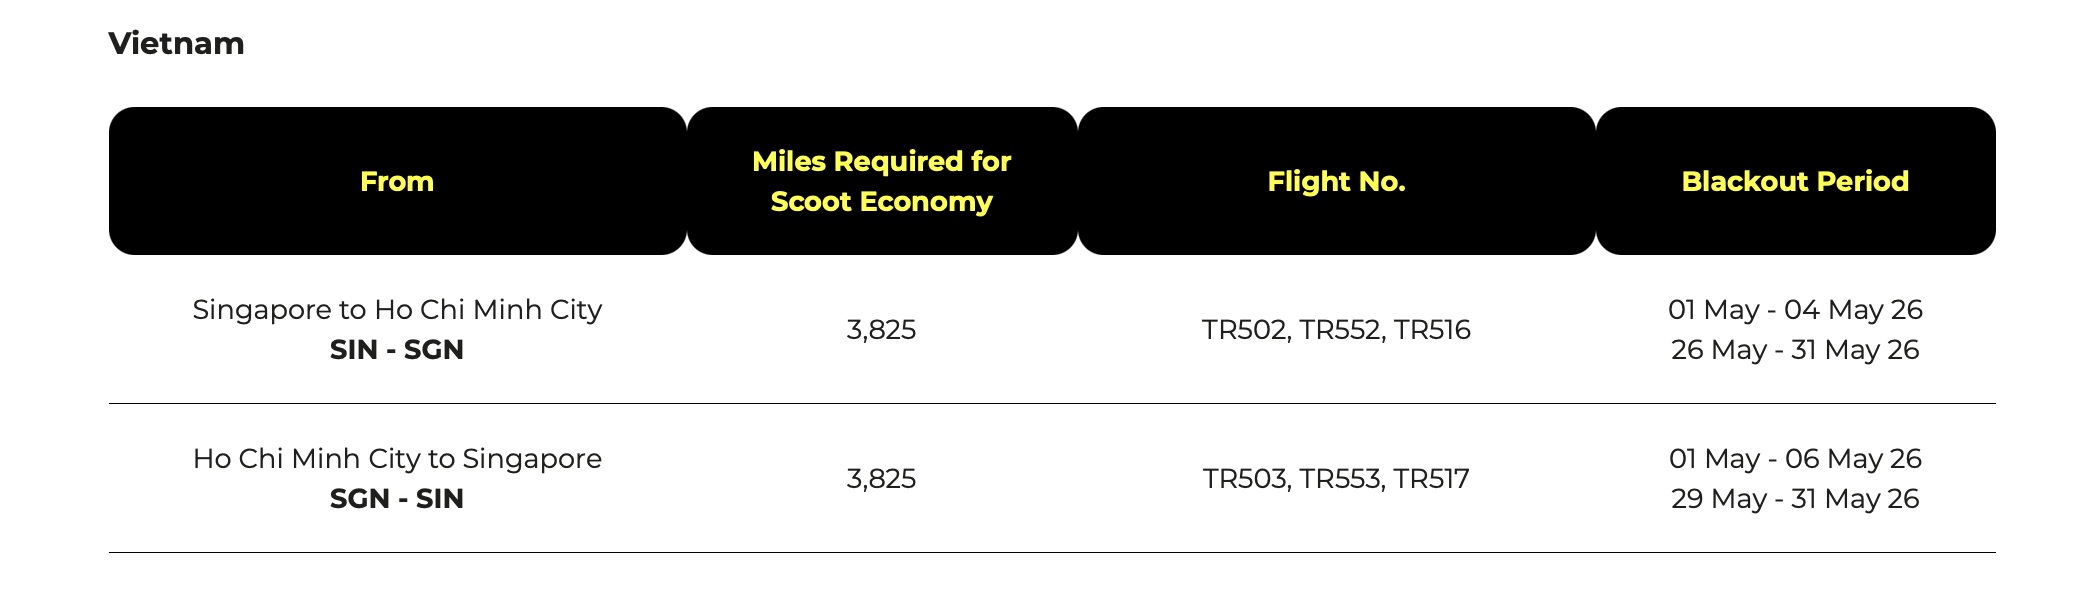This screenshot has width=2088, height=598.
Task: Select the SIN - SGN route code
Action: 397,350
